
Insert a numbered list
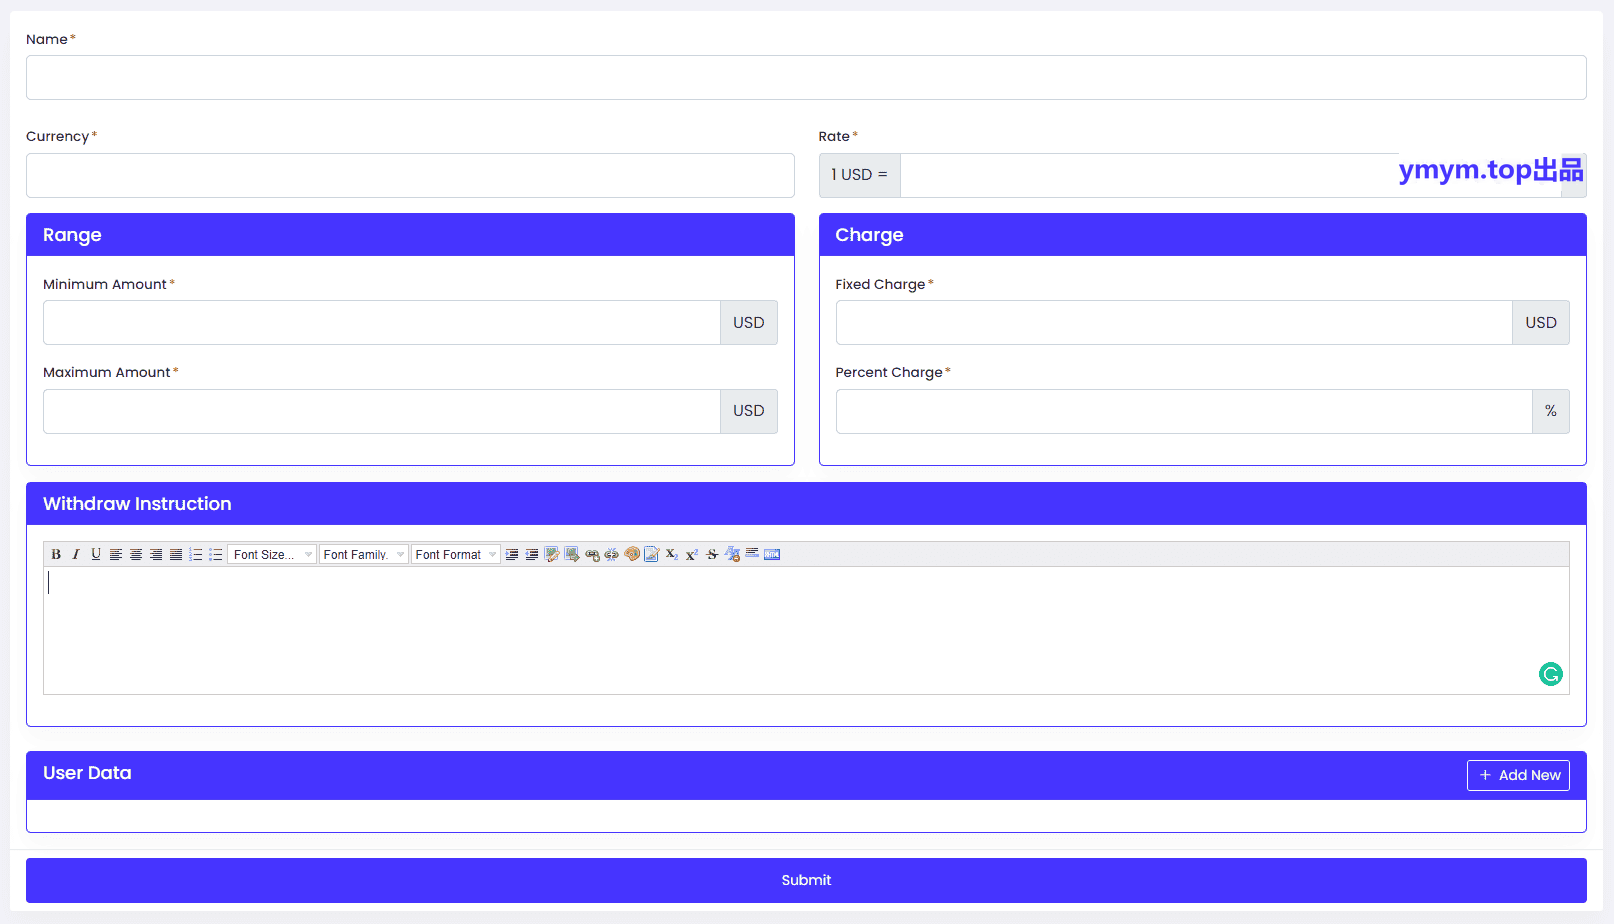[196, 554]
